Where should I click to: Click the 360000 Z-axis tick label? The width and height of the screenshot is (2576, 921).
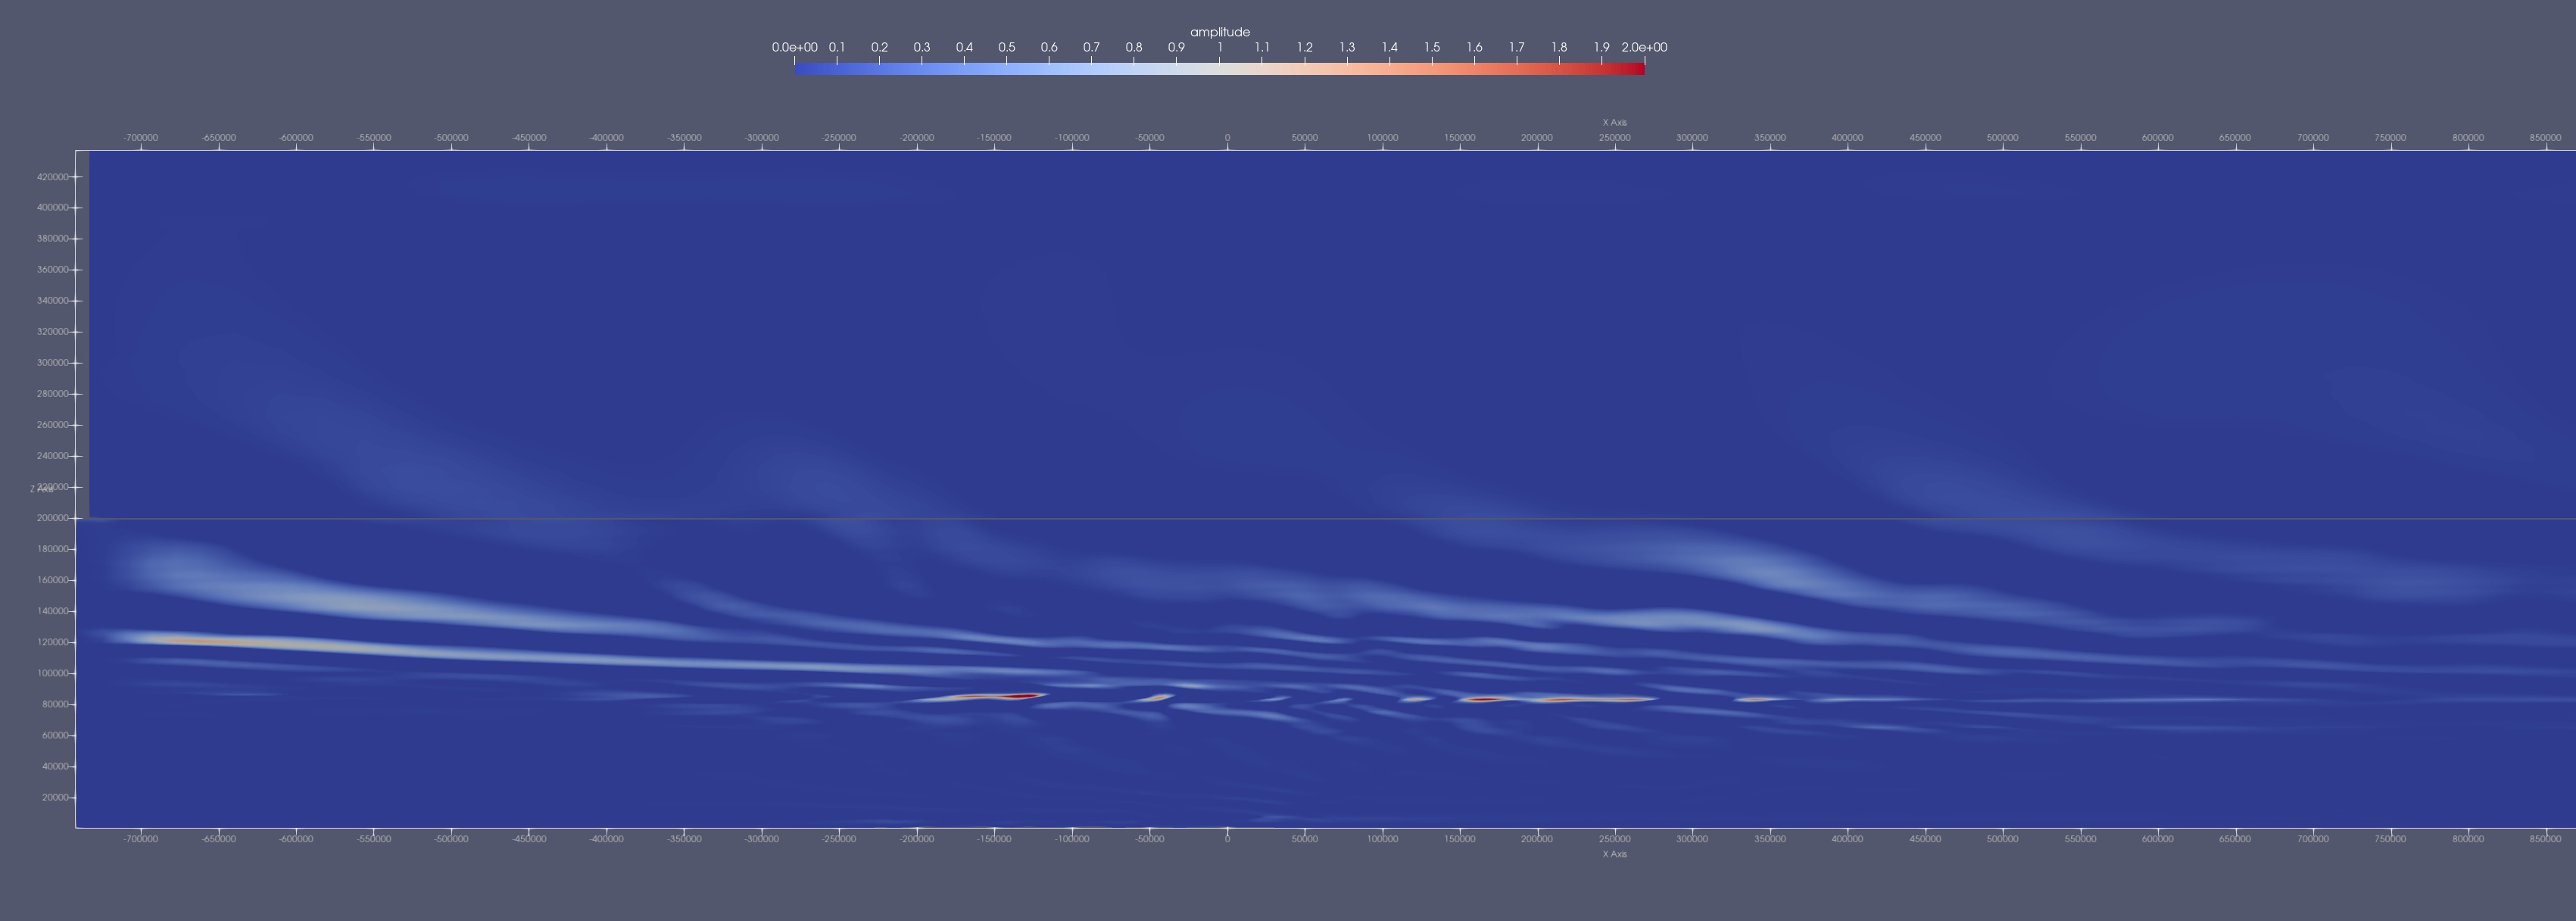click(53, 270)
